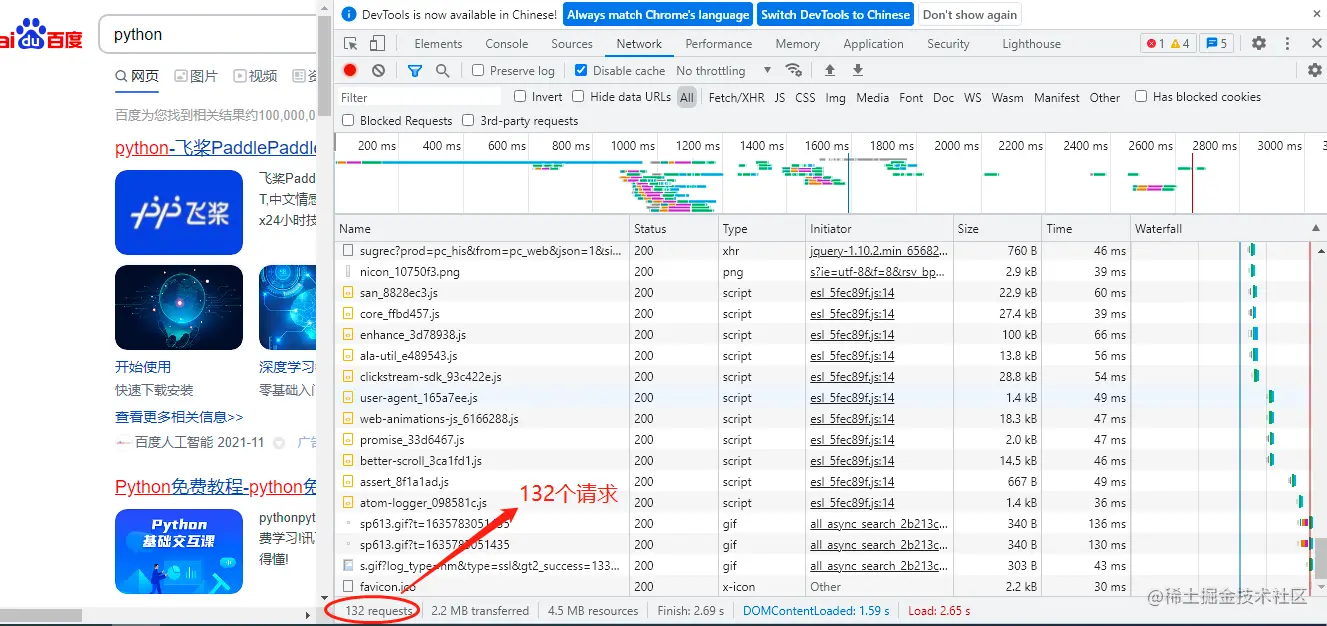
Task: Select the inspect element cursor icon
Action: tap(351, 43)
